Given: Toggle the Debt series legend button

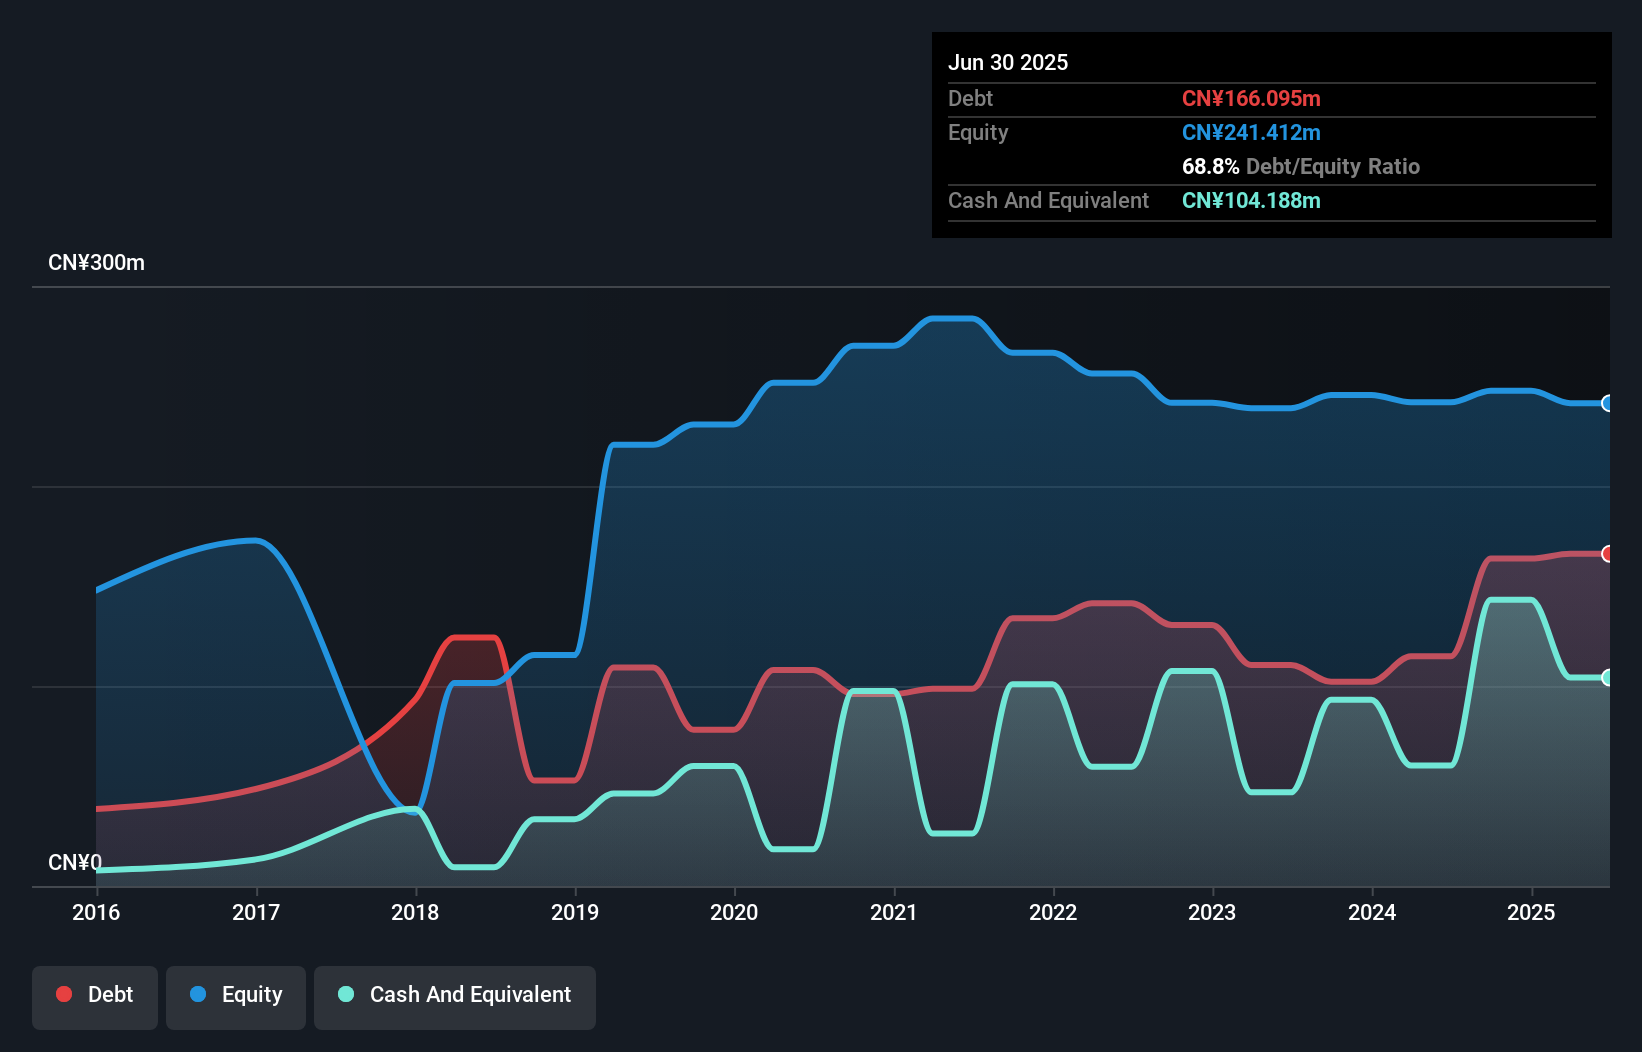Looking at the screenshot, I should (x=95, y=997).
